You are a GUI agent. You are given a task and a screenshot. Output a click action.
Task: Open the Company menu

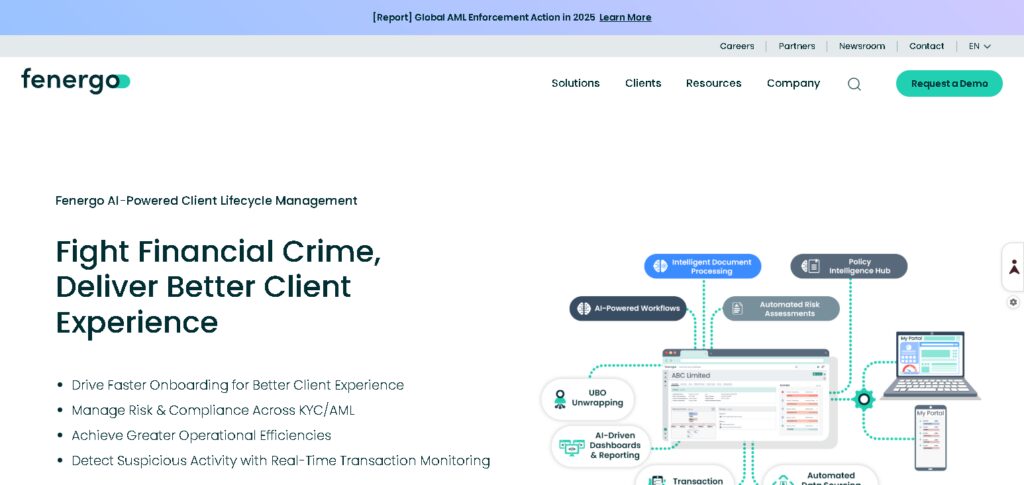[x=793, y=84]
